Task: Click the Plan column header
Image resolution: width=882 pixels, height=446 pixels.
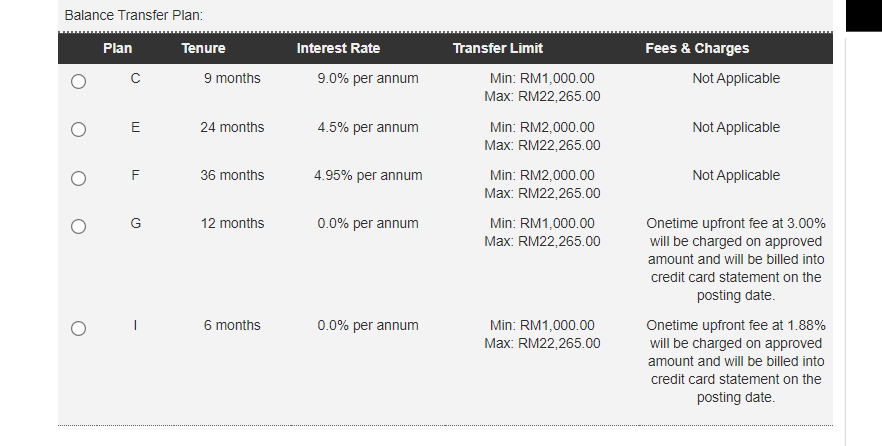Action: click(117, 48)
